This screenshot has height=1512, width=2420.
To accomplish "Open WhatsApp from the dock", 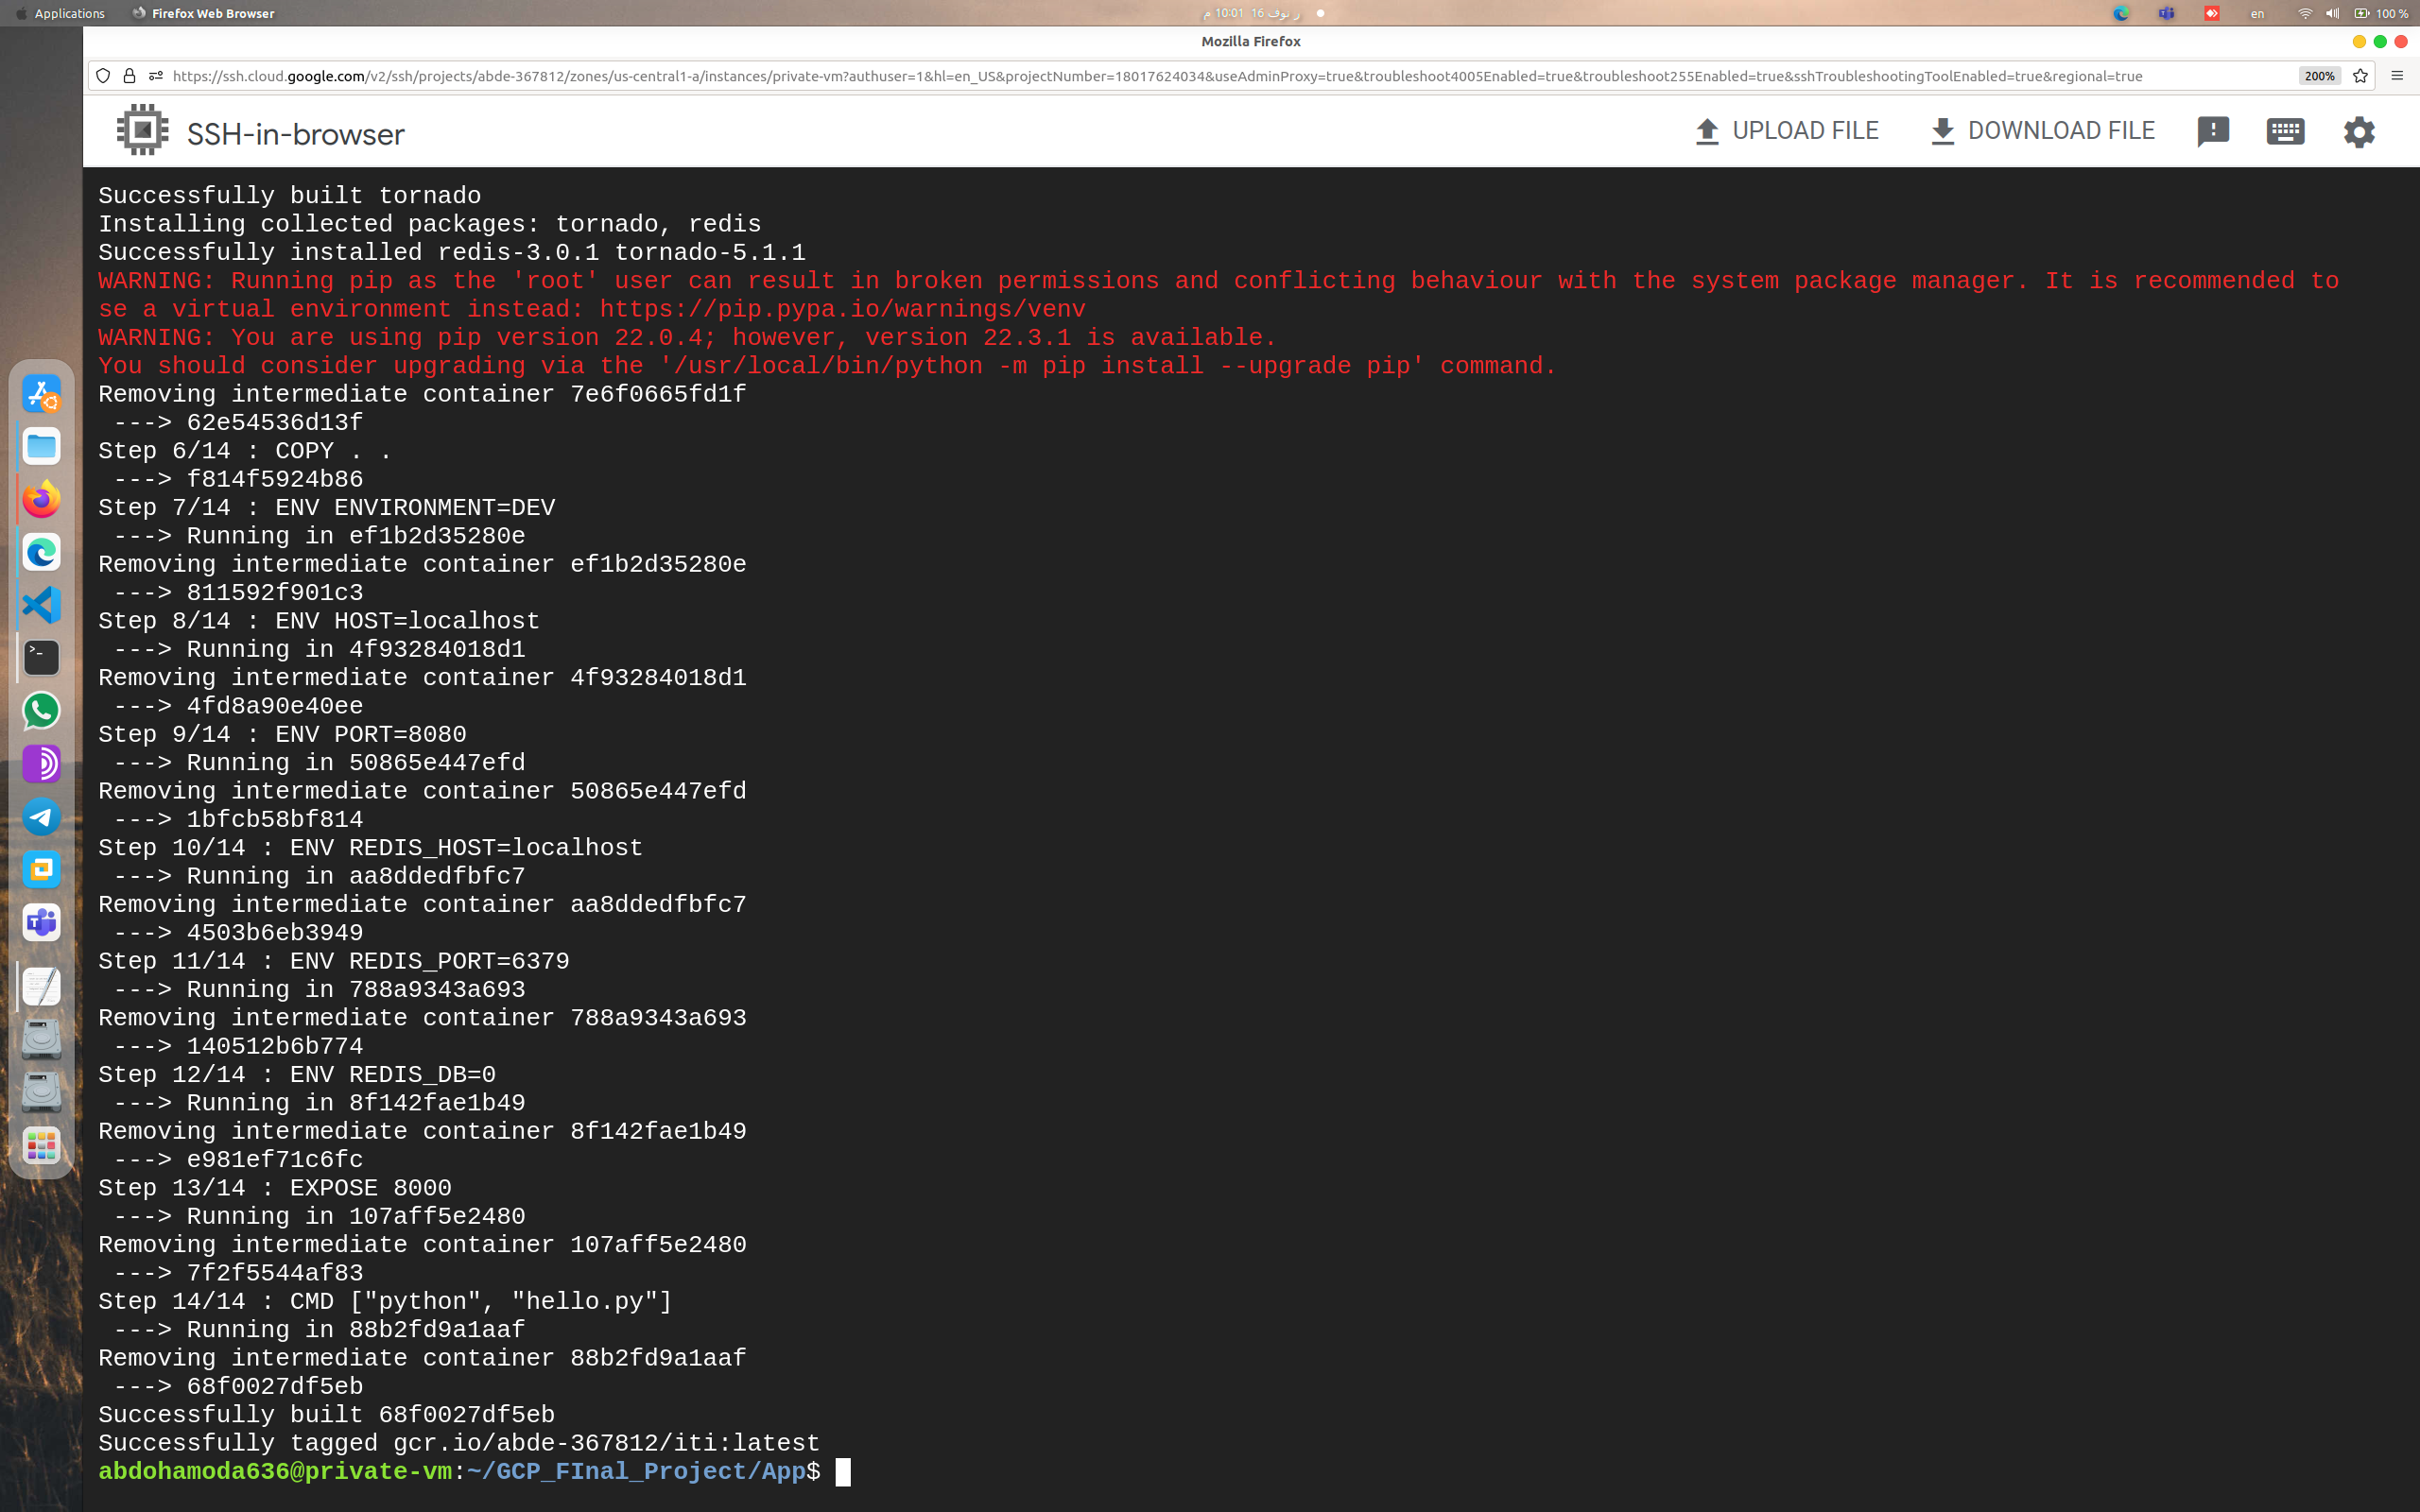I will click(x=41, y=711).
